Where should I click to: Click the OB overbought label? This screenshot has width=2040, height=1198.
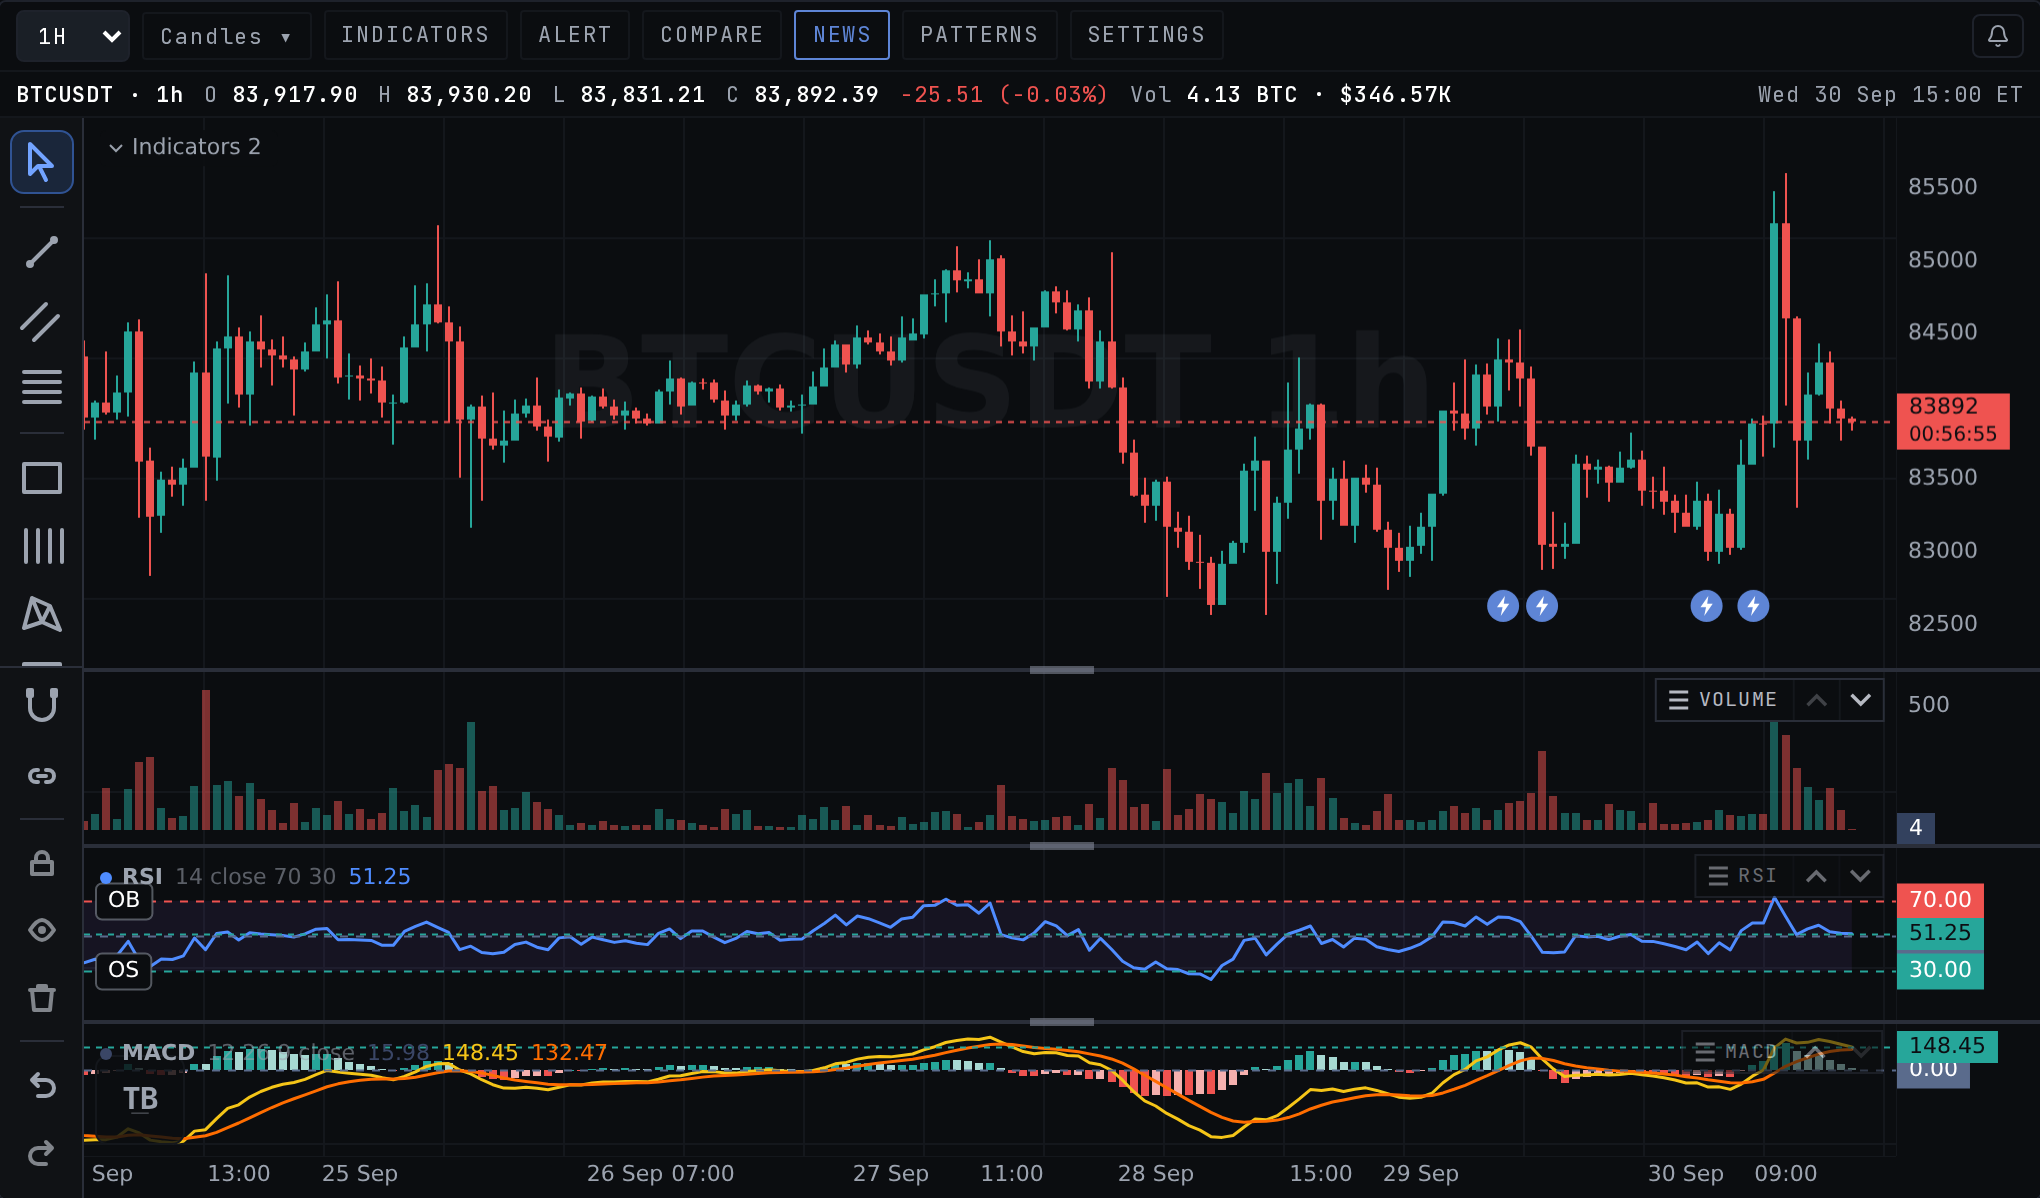124,900
